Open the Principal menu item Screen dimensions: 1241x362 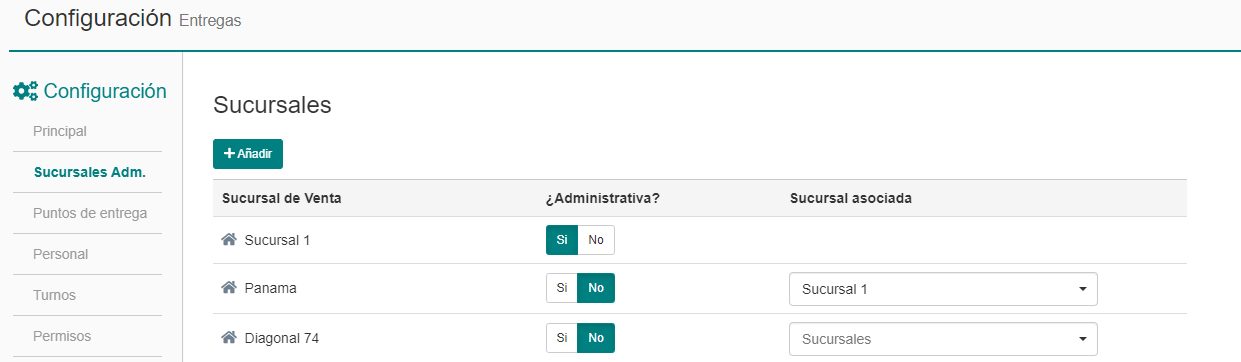60,131
